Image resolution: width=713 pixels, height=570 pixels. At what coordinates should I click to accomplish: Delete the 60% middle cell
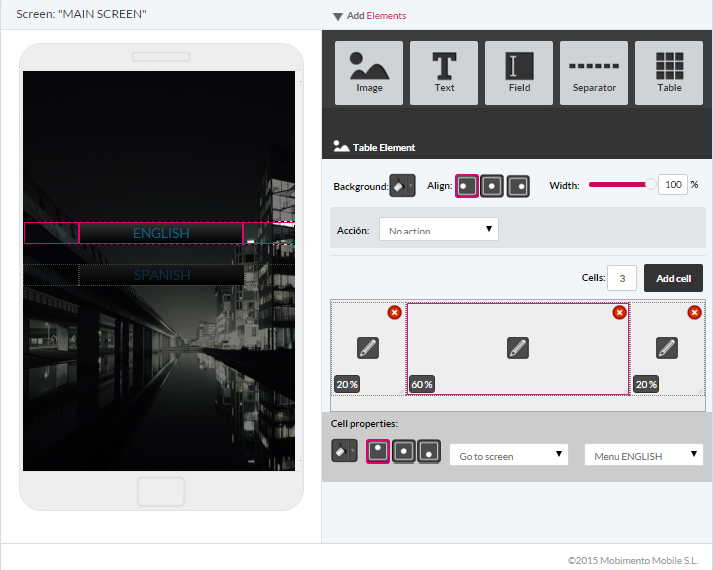coord(619,312)
